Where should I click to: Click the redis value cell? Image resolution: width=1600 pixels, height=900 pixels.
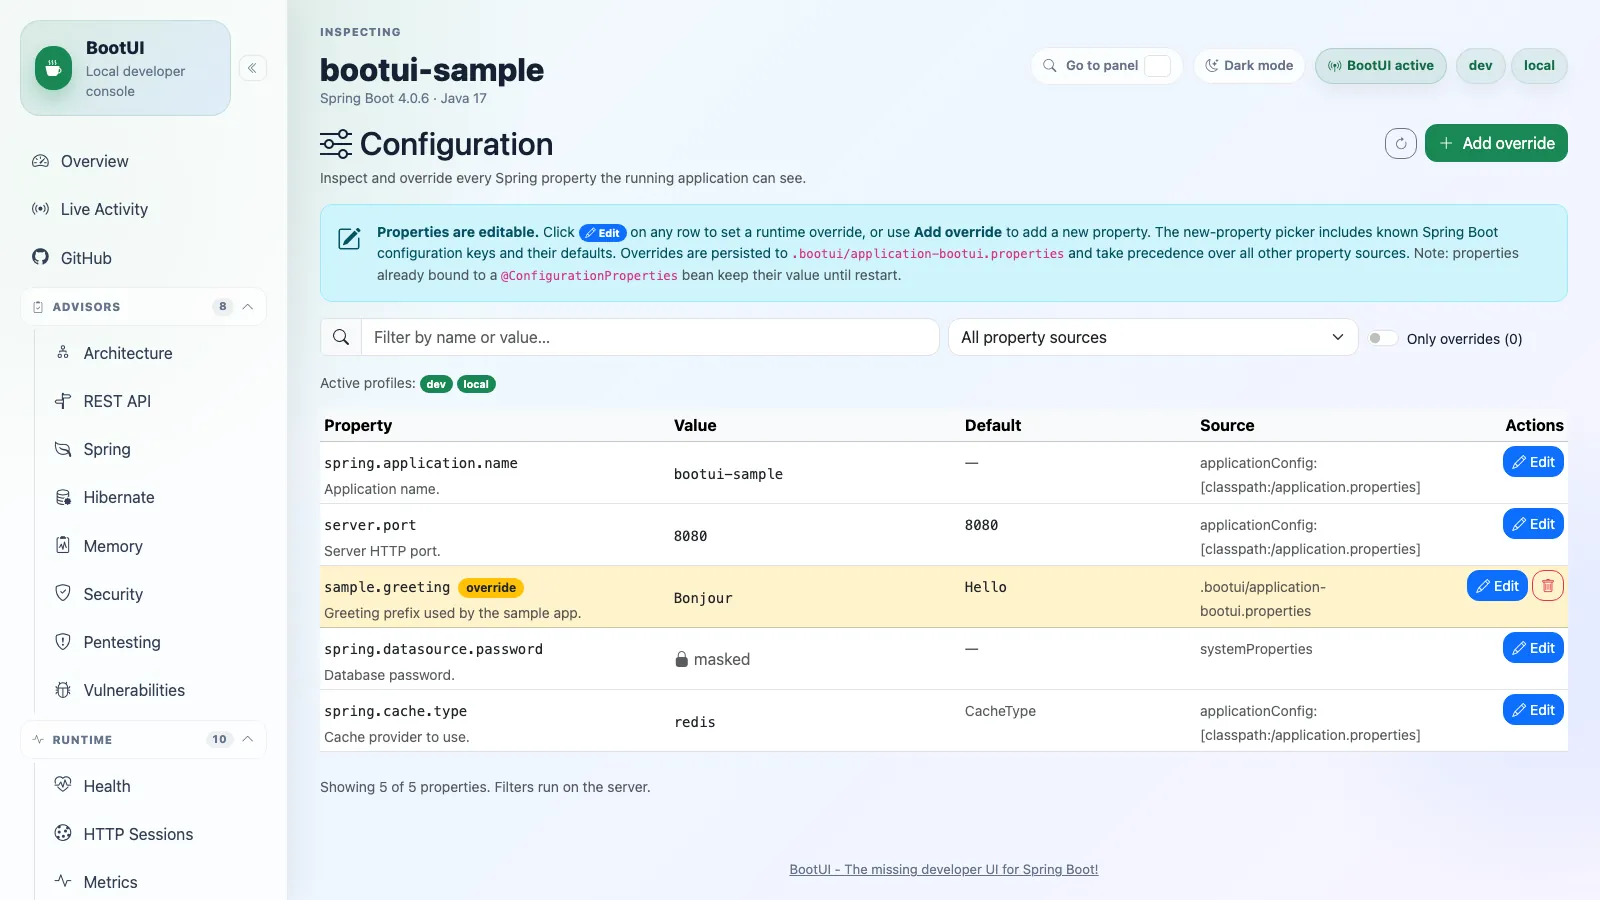(695, 722)
